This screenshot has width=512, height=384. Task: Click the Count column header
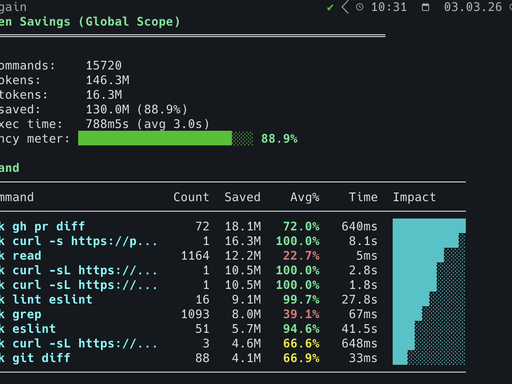[x=191, y=197]
